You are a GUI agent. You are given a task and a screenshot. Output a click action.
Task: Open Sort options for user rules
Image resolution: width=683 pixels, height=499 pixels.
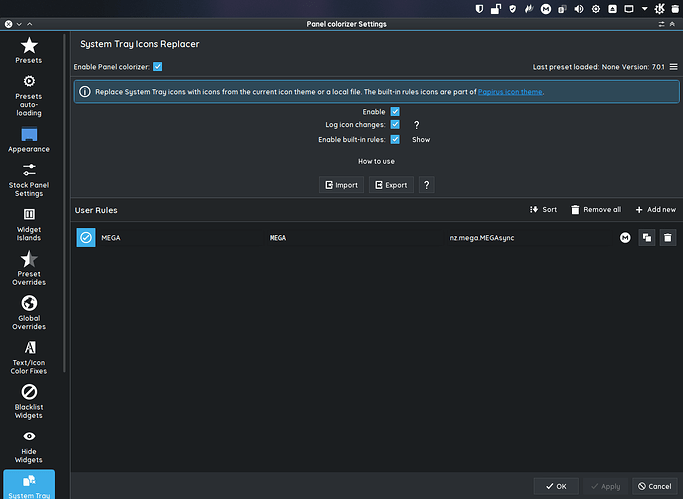[x=543, y=210]
